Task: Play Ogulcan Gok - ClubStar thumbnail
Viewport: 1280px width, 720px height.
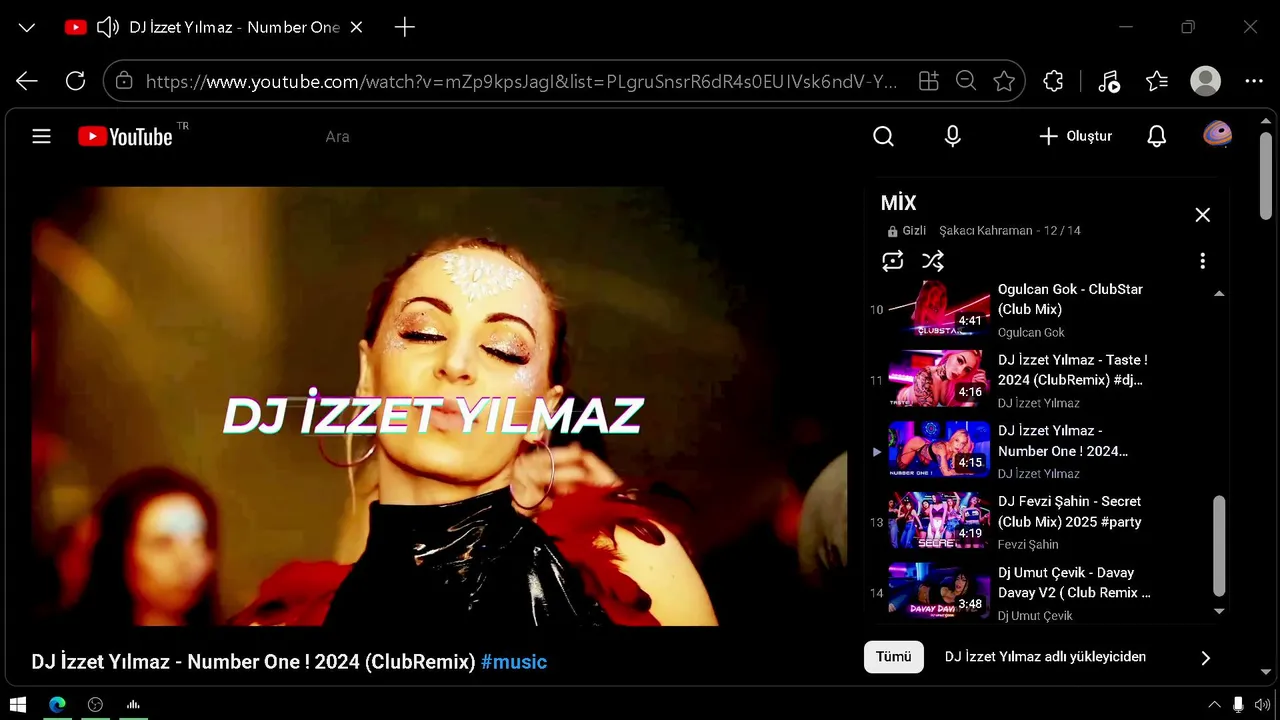Action: [939, 308]
